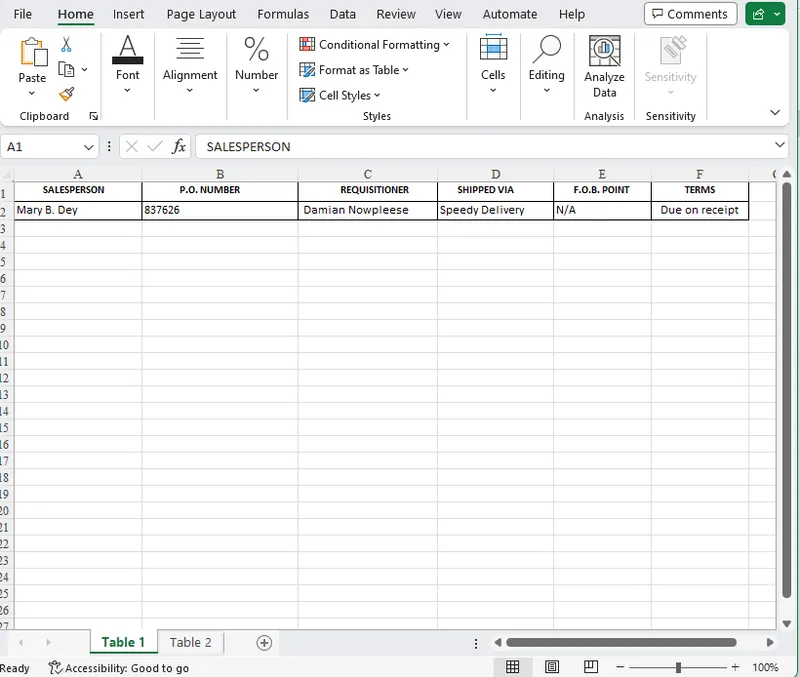This screenshot has height=677, width=800.
Task: Click the Cancel formula X icon
Action: pyautogui.click(x=132, y=147)
